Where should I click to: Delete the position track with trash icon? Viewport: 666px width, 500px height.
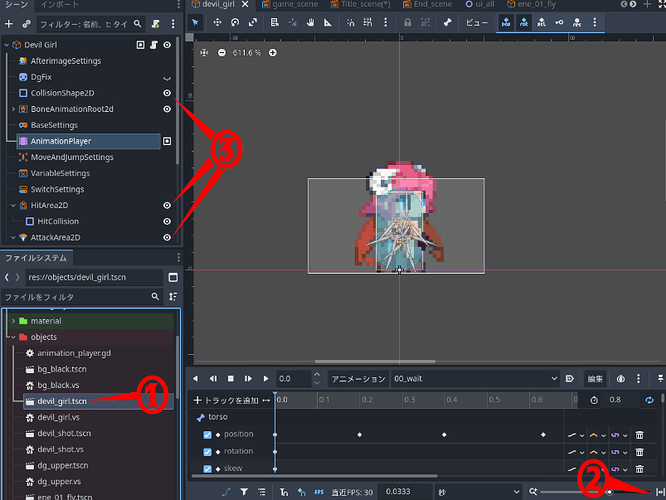click(639, 435)
